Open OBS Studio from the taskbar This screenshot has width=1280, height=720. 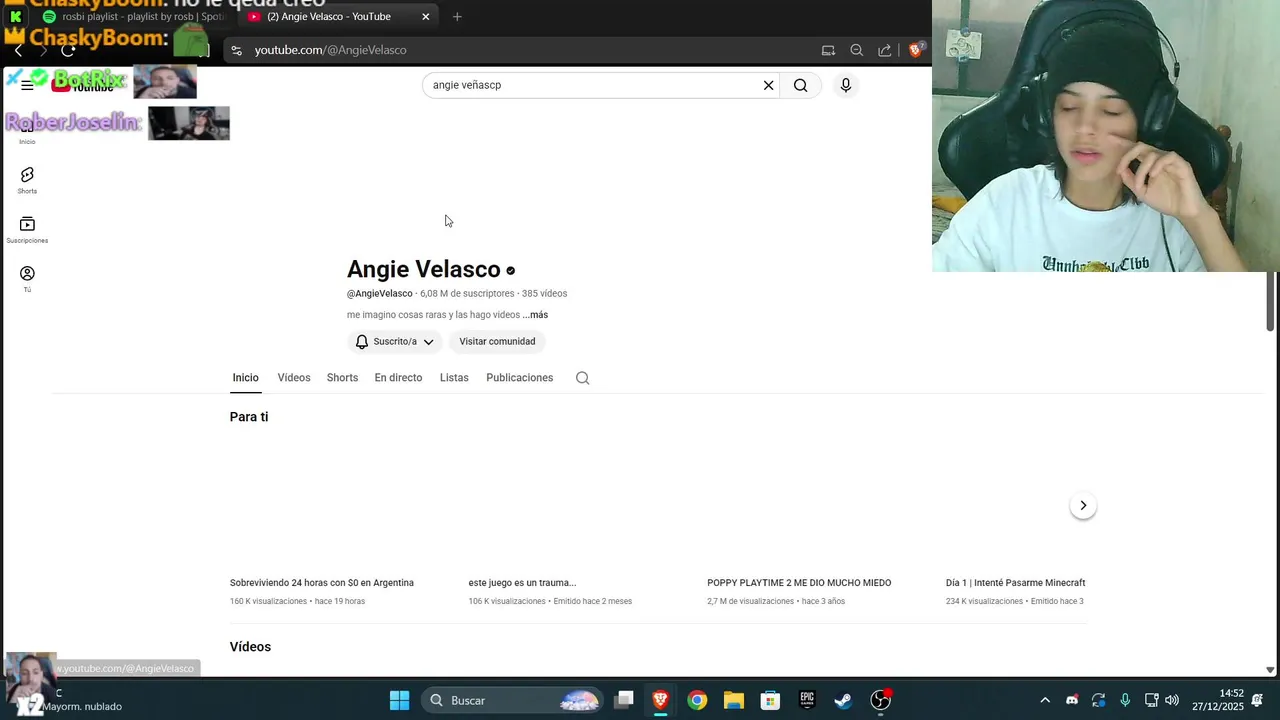[x=880, y=700]
